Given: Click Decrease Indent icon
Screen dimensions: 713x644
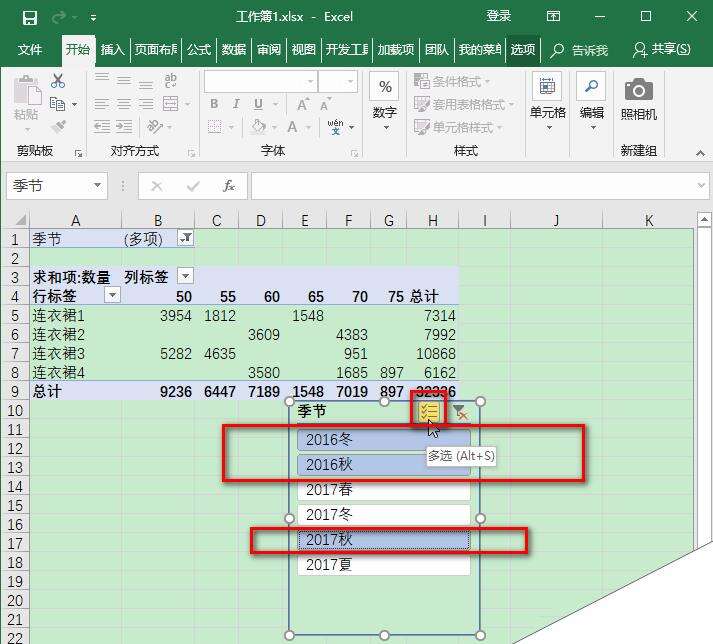Looking at the screenshot, I should tap(101, 126).
